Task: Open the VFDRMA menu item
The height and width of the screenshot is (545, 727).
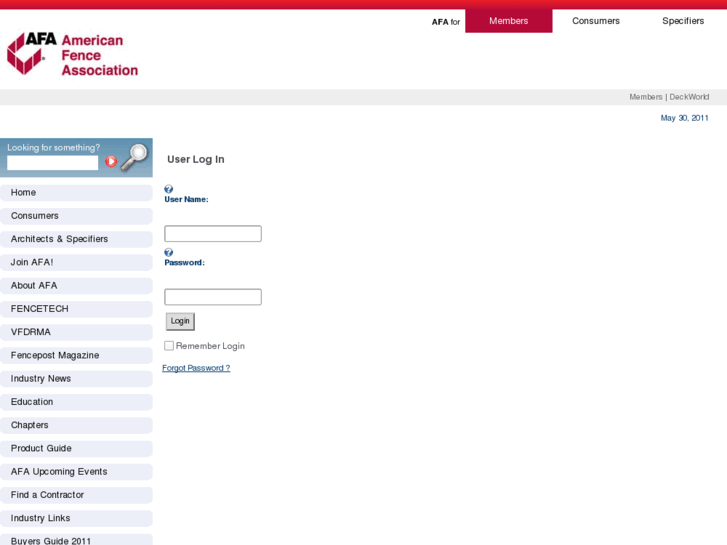Action: pyautogui.click(x=77, y=332)
